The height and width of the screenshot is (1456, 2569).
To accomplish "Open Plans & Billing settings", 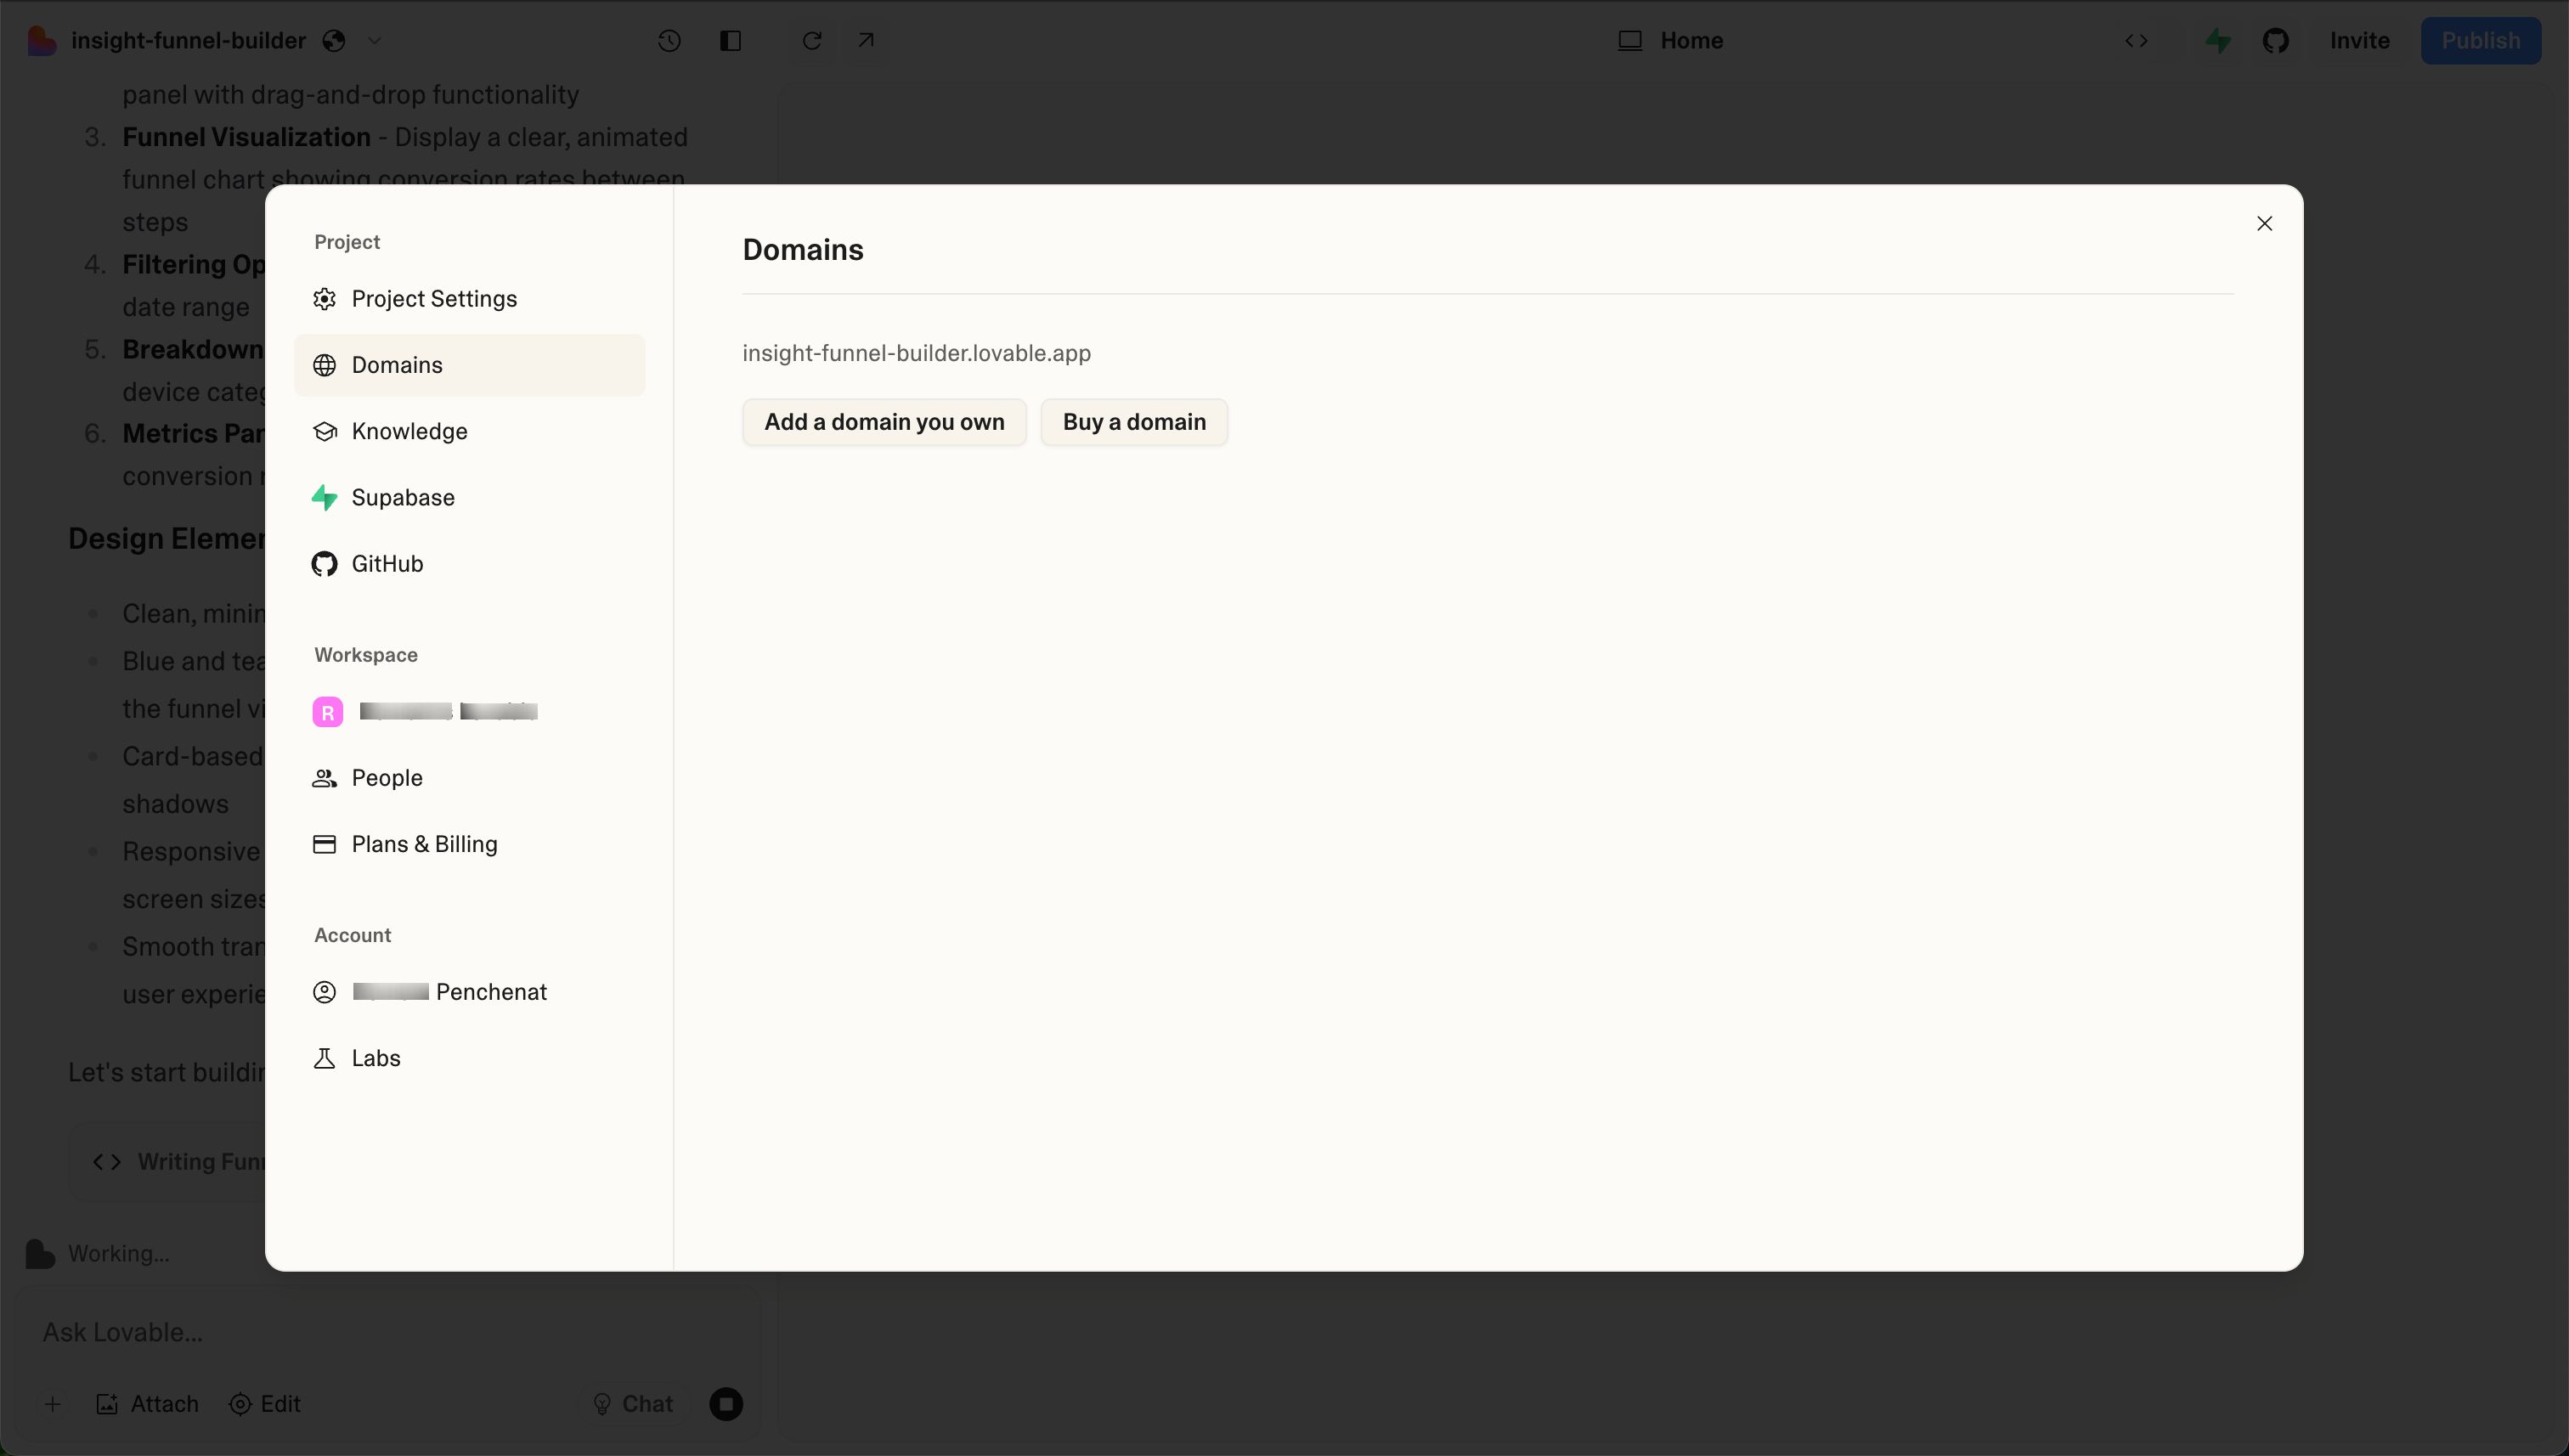I will [469, 844].
